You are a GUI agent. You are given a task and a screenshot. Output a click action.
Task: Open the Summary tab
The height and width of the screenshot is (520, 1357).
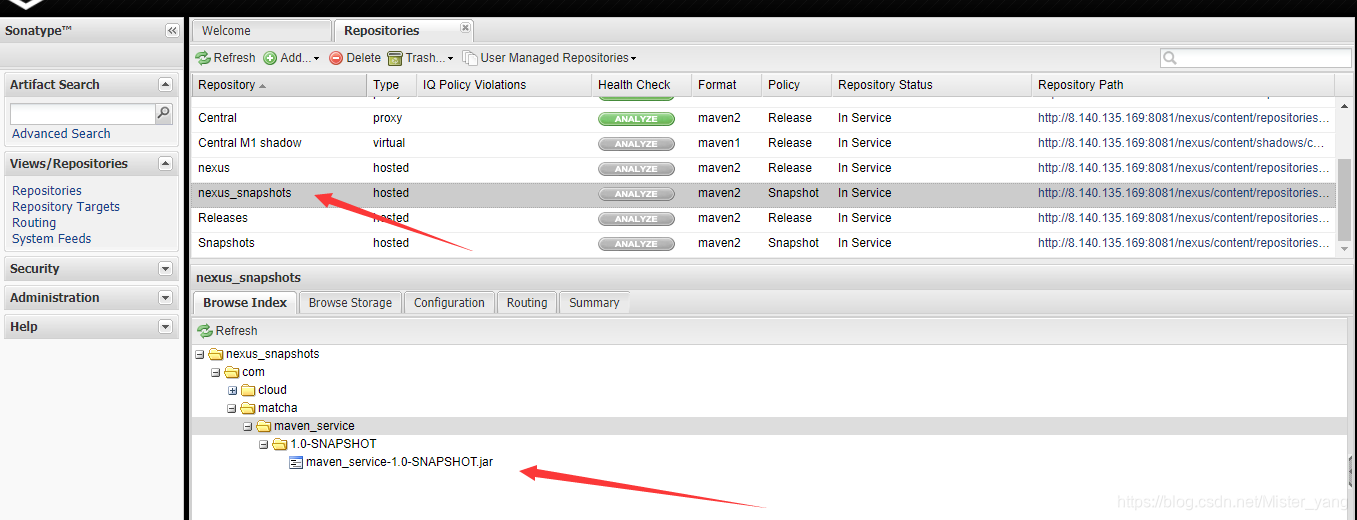tap(594, 303)
